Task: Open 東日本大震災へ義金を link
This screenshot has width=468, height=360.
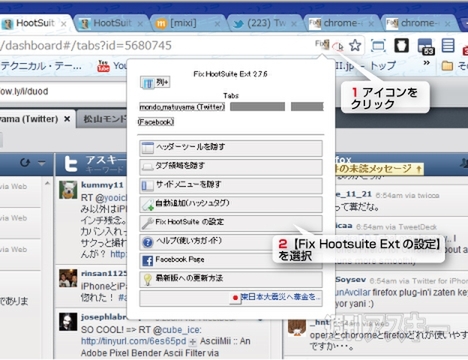Action: tap(281, 296)
